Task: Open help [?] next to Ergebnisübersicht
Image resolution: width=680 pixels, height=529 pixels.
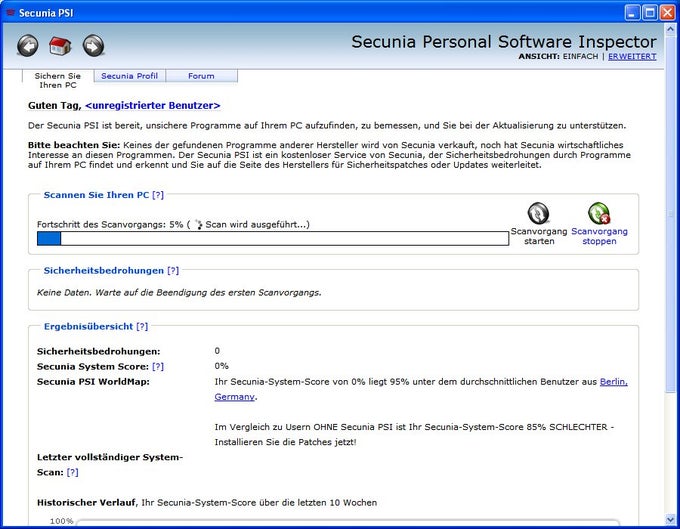Action: click(142, 326)
